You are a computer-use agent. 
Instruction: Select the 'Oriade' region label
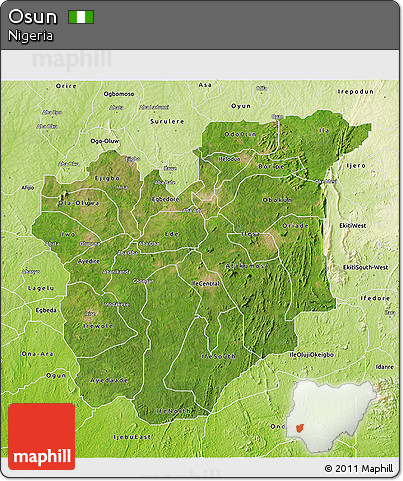point(295,226)
